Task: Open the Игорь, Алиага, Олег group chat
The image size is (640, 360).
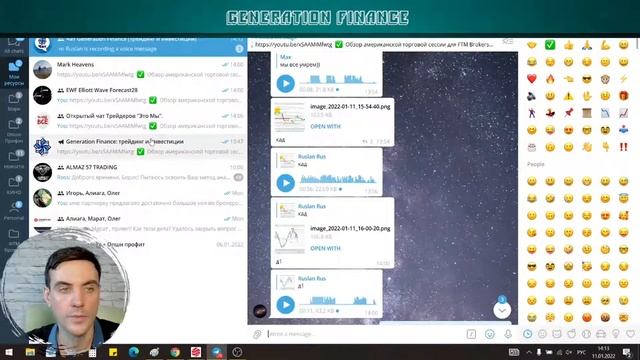Action: 138,198
